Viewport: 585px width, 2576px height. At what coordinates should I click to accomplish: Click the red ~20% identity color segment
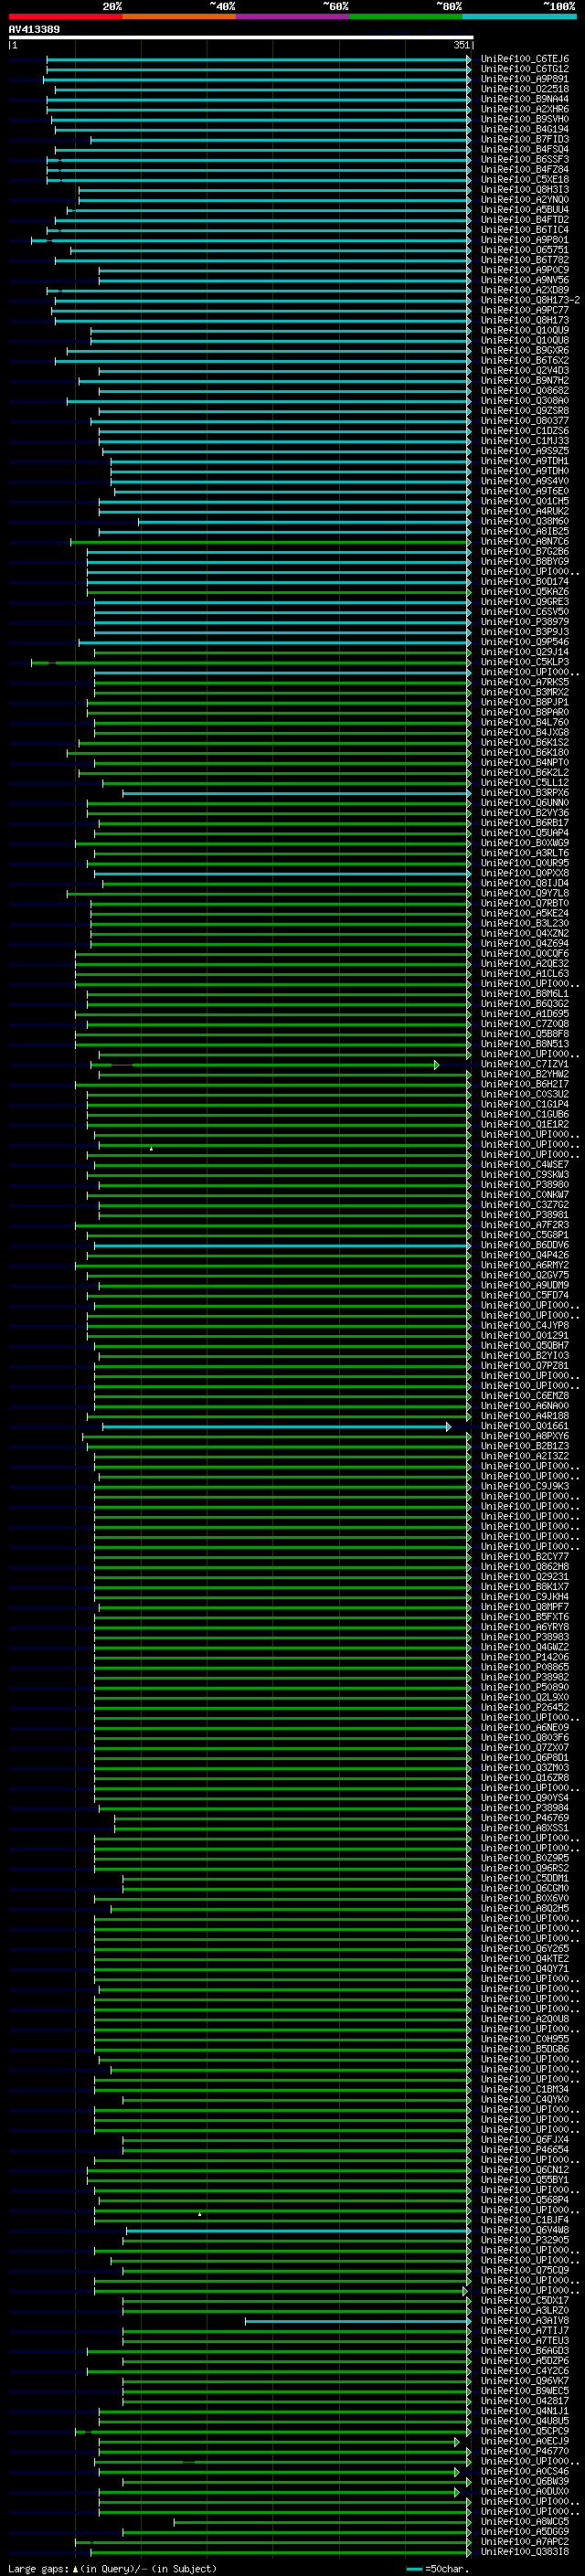(x=65, y=16)
